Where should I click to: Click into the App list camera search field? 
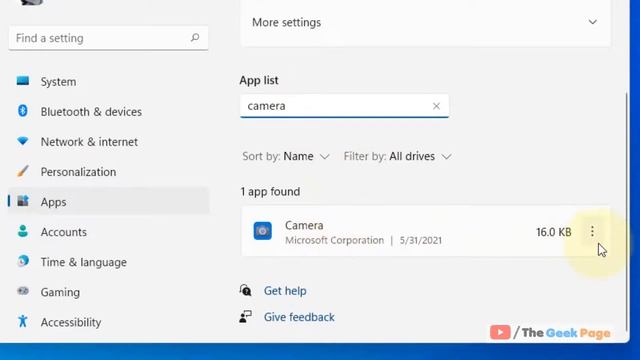click(344, 106)
